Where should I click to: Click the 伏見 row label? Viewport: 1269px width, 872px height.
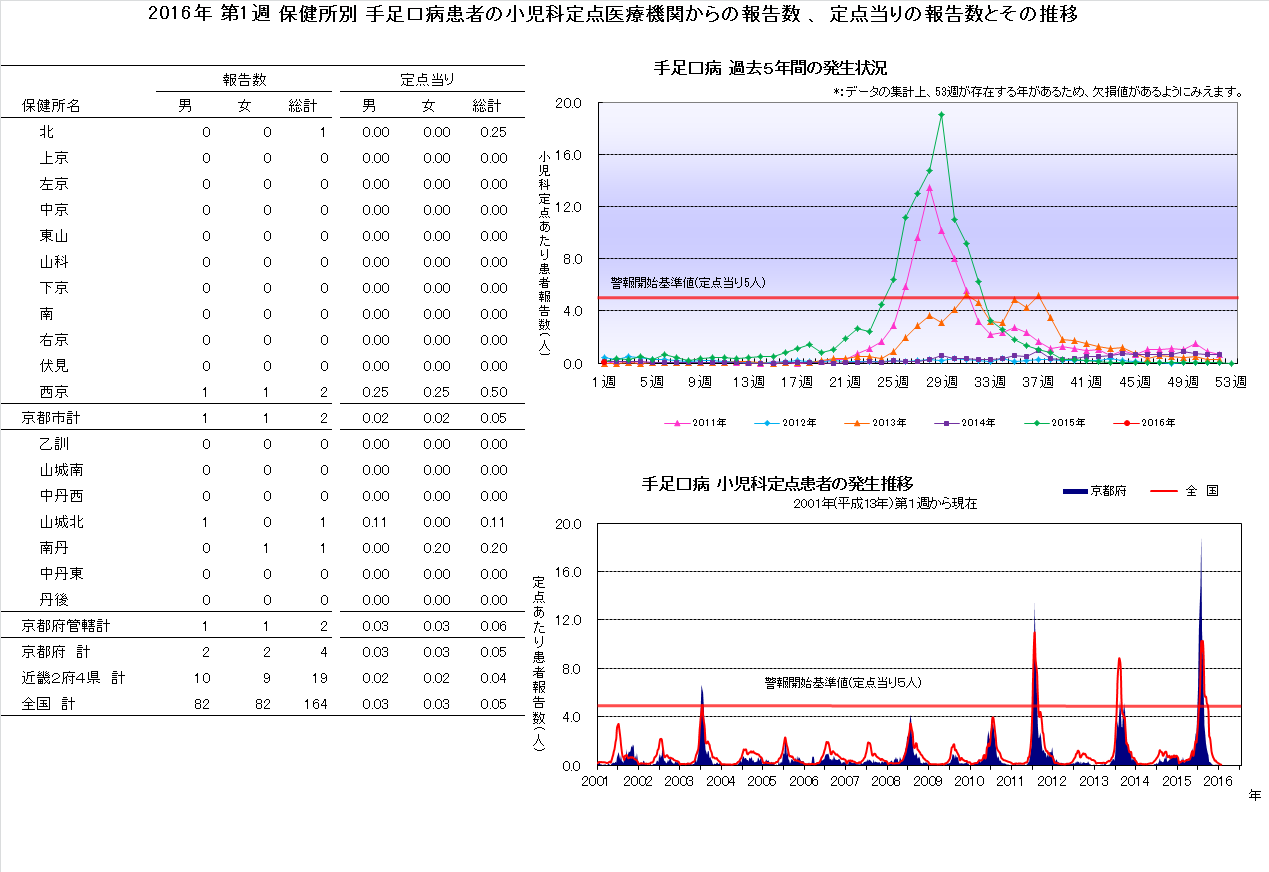[54, 366]
